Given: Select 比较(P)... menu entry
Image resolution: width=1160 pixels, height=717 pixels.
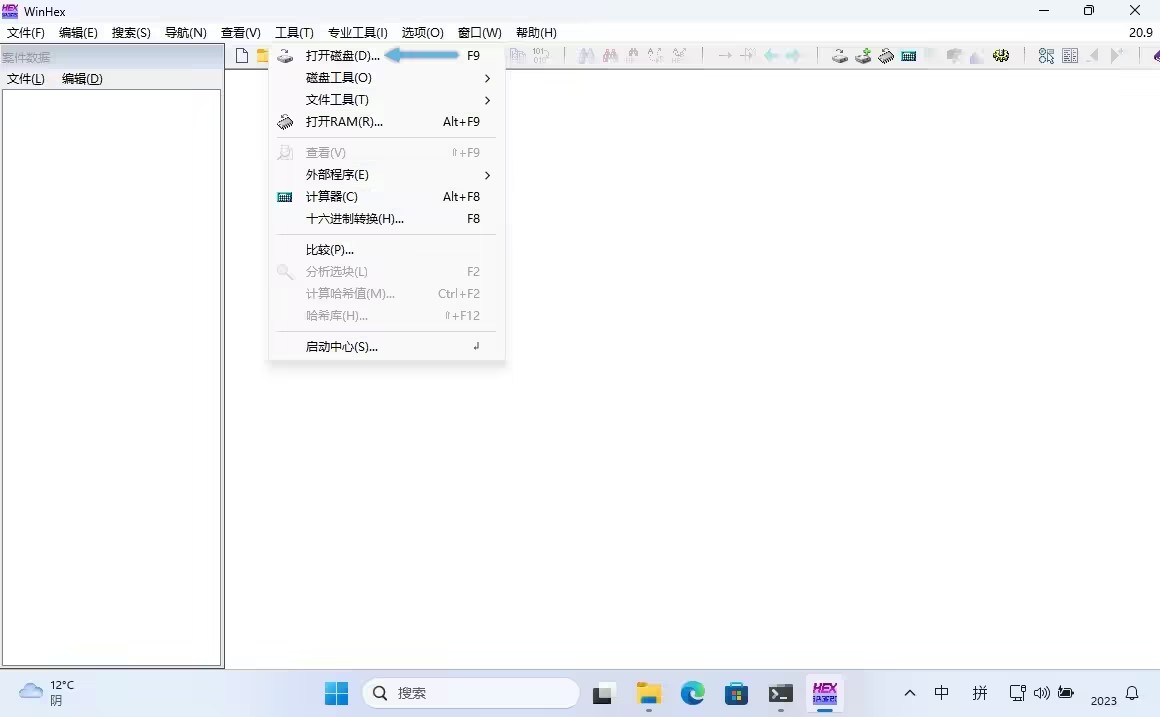Looking at the screenshot, I should (386, 250).
